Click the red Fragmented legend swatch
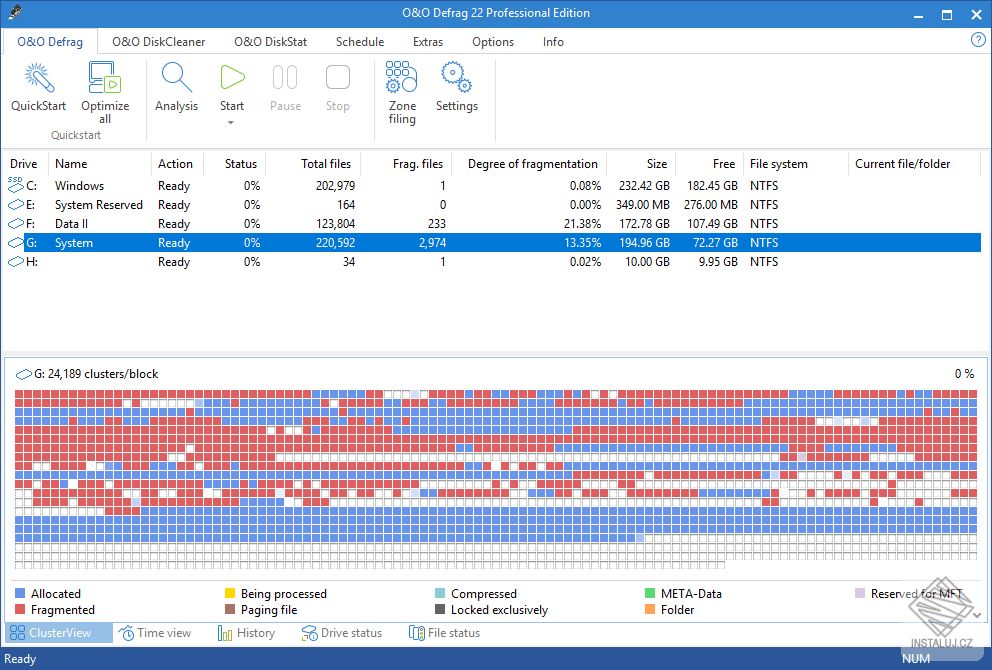Screen dimensions: 992x670 [22, 610]
